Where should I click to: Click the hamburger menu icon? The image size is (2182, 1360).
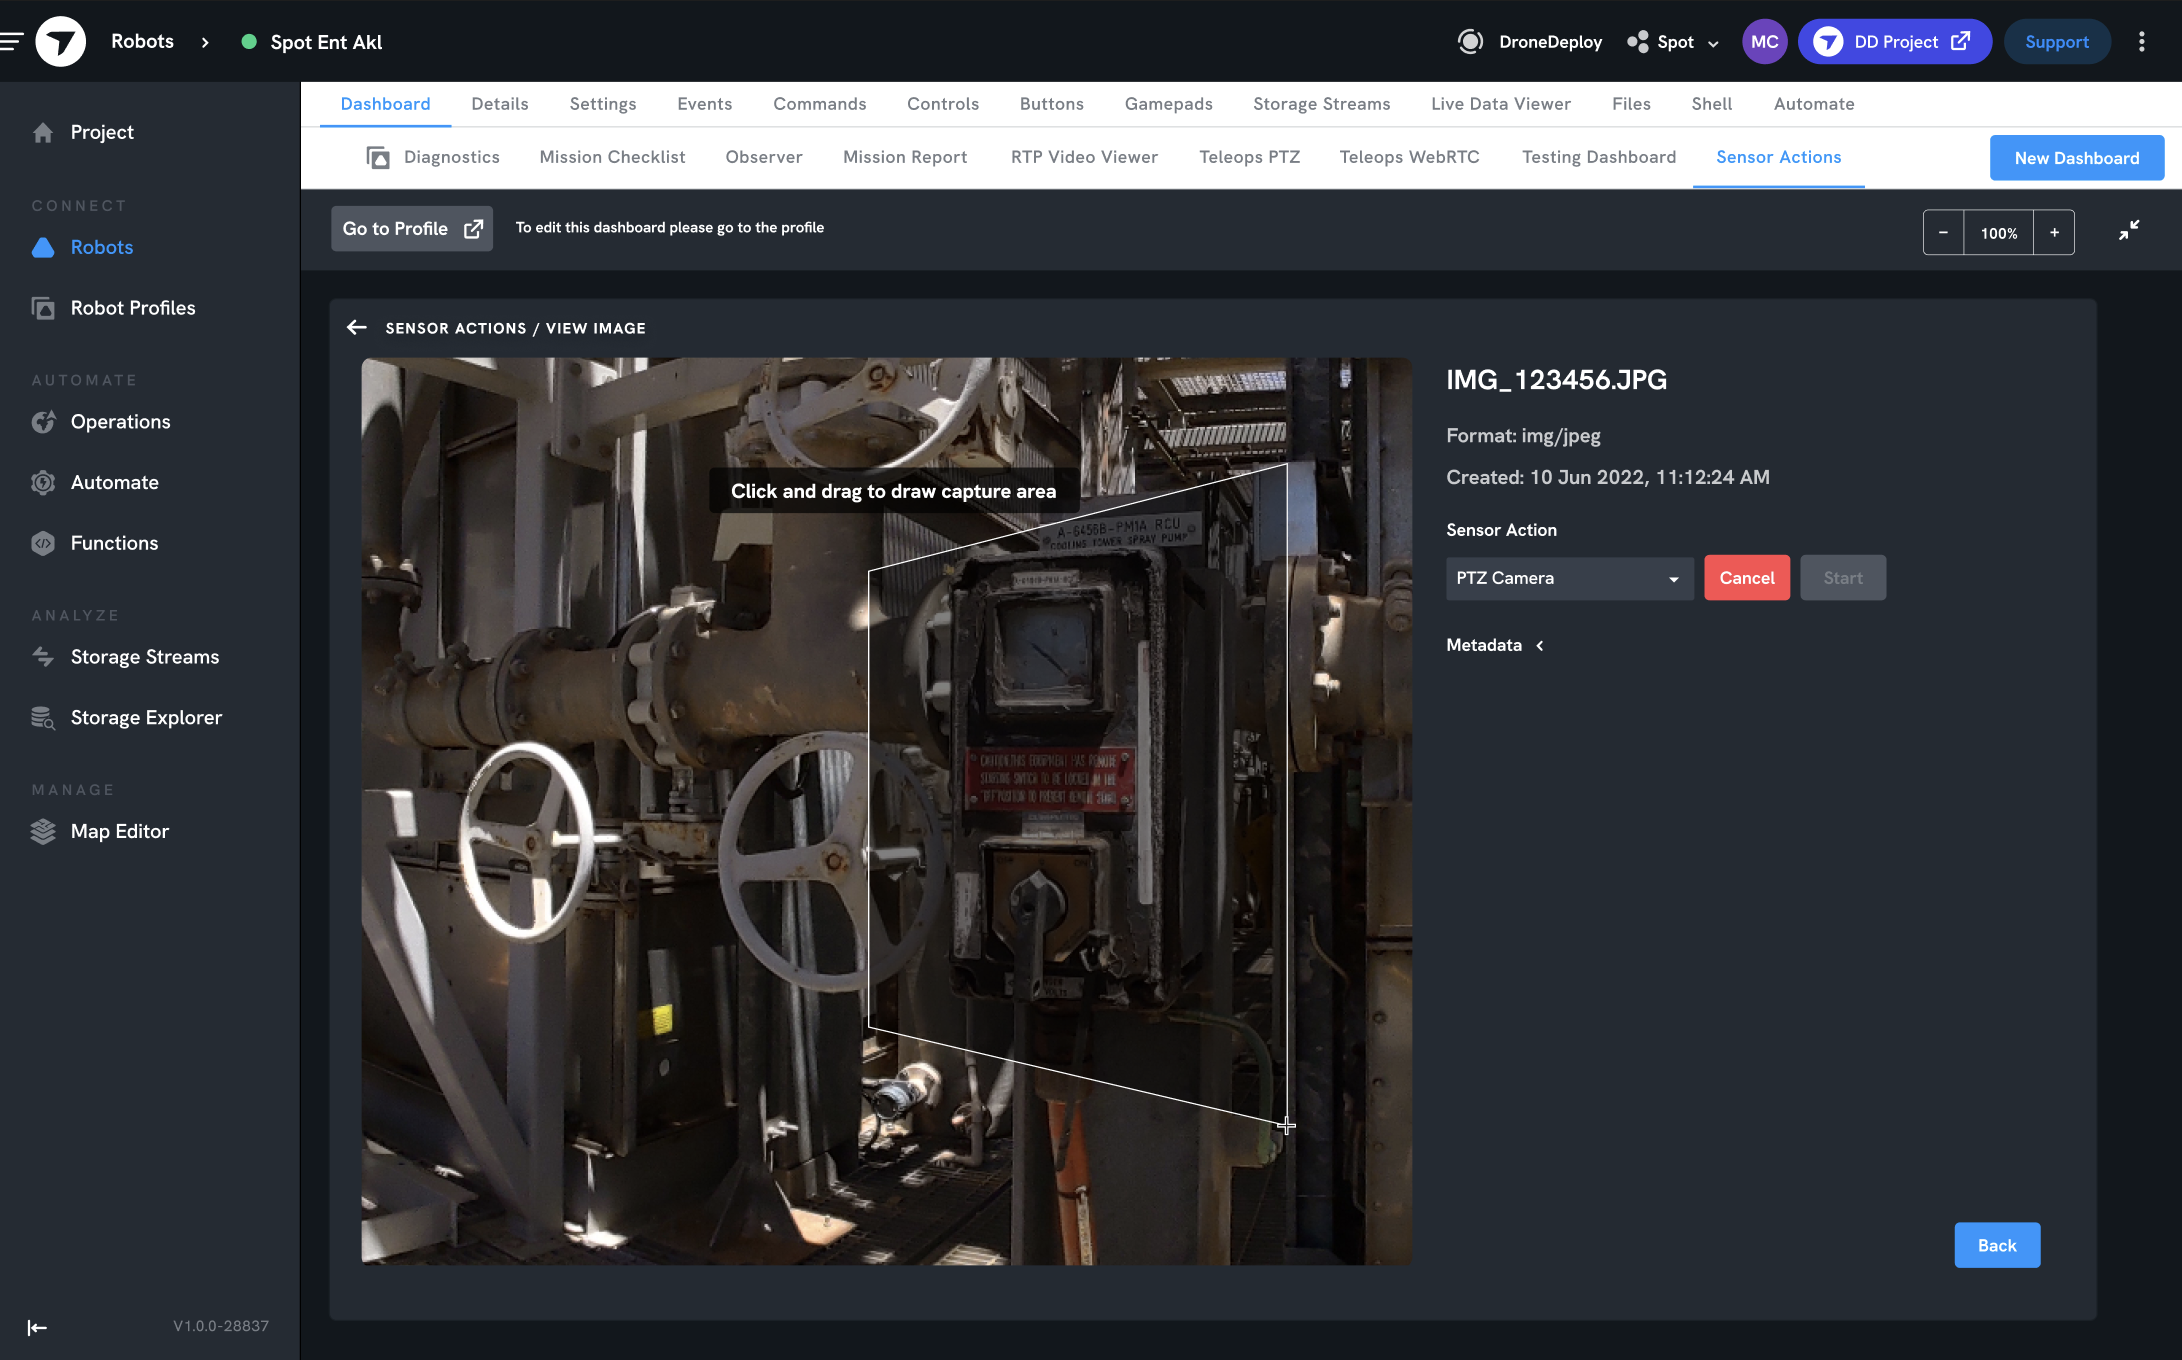pos(12,41)
